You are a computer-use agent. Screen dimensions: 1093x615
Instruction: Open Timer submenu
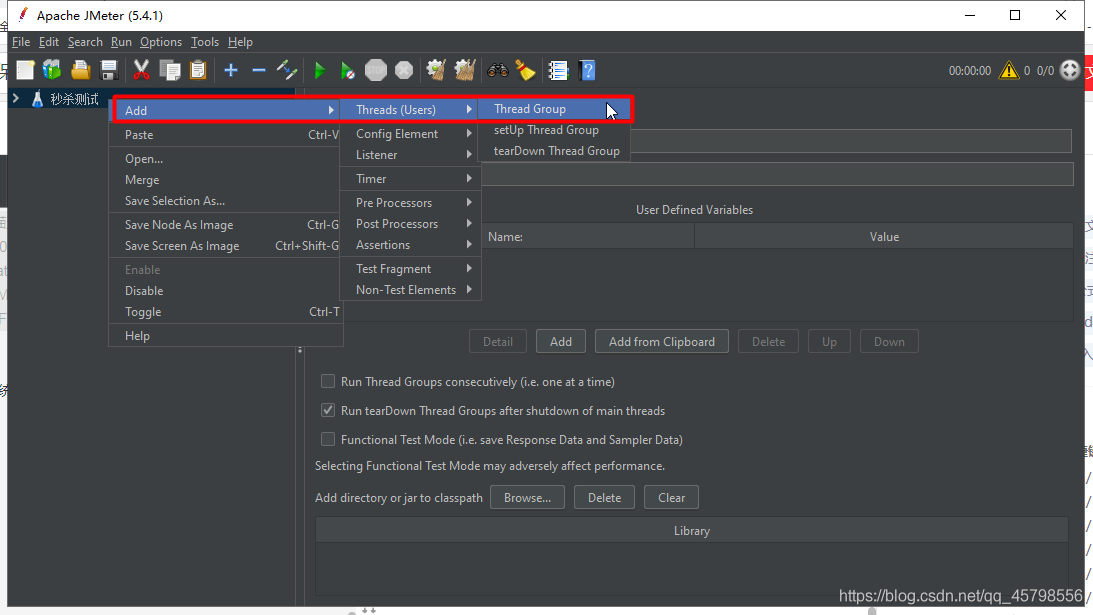(x=410, y=179)
